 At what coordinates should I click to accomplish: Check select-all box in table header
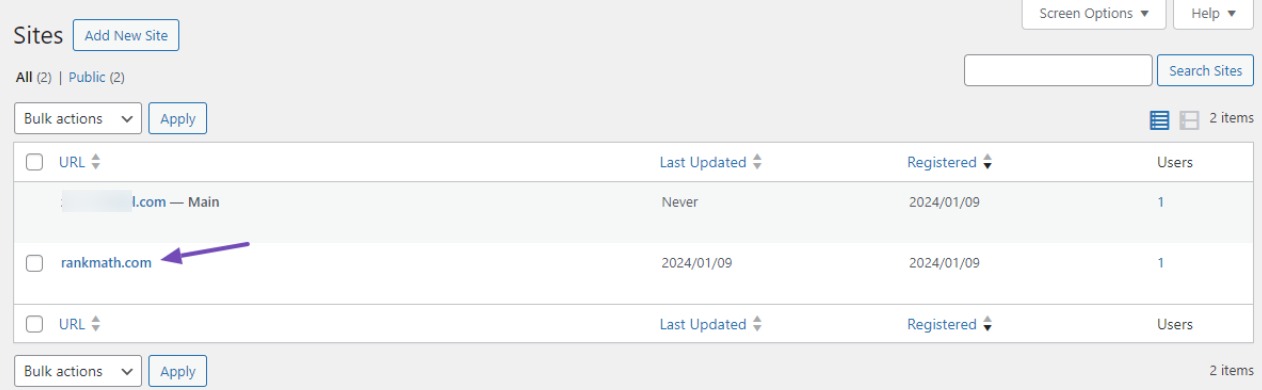click(x=35, y=162)
